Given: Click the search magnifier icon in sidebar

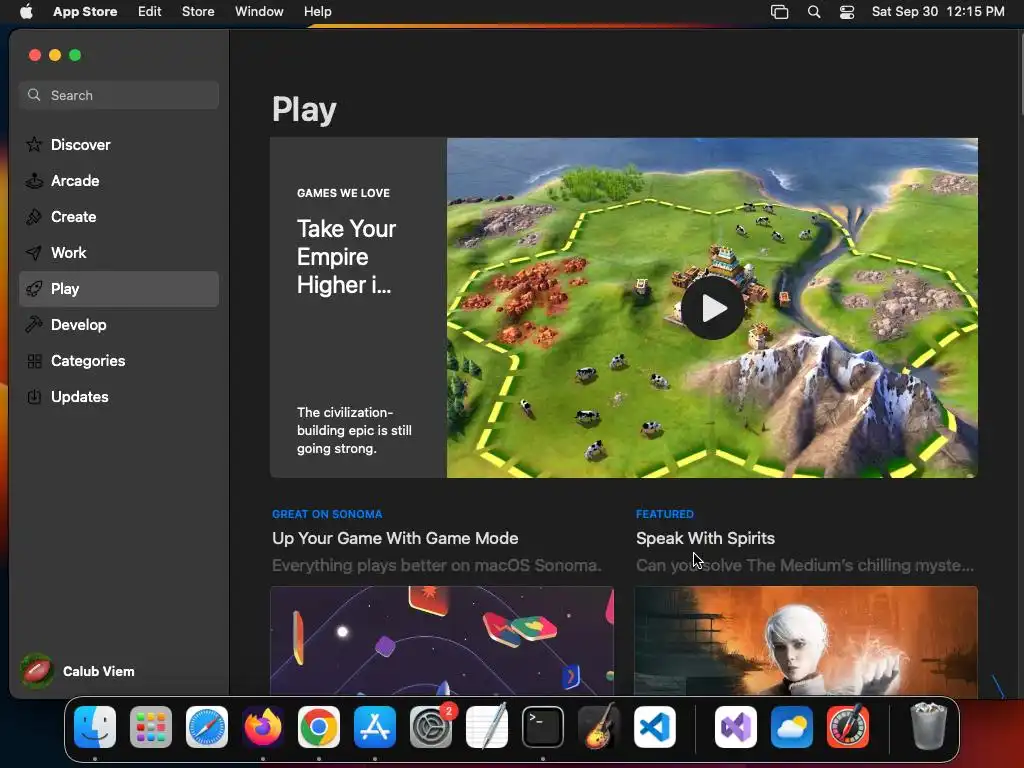Looking at the screenshot, I should coord(34,95).
